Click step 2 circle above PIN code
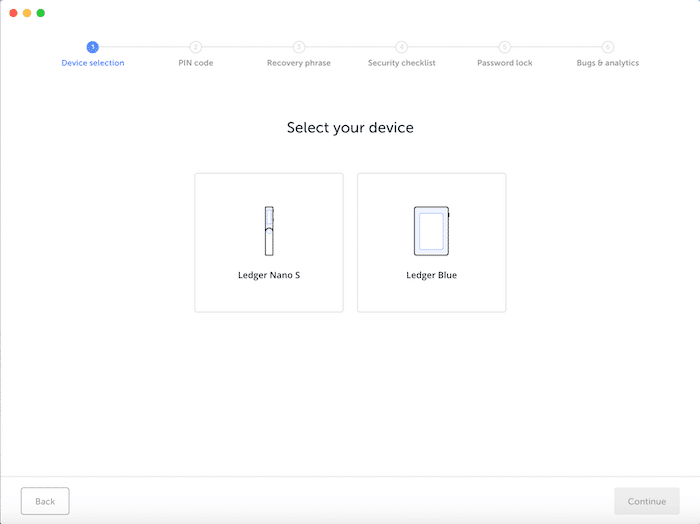Screen dimensions: 700x524 coord(196,47)
